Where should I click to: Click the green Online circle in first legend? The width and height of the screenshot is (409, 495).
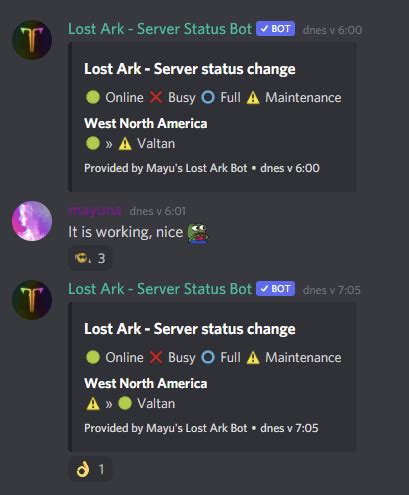point(93,97)
